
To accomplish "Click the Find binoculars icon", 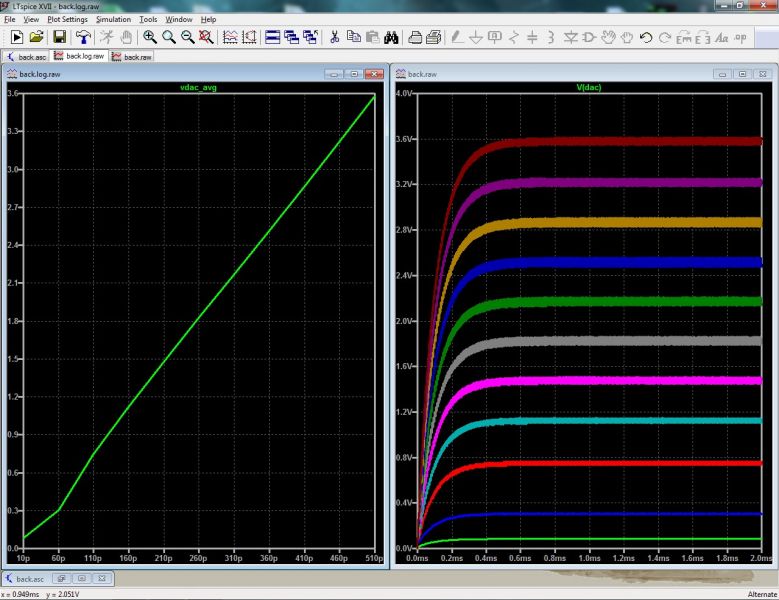I will click(x=393, y=38).
